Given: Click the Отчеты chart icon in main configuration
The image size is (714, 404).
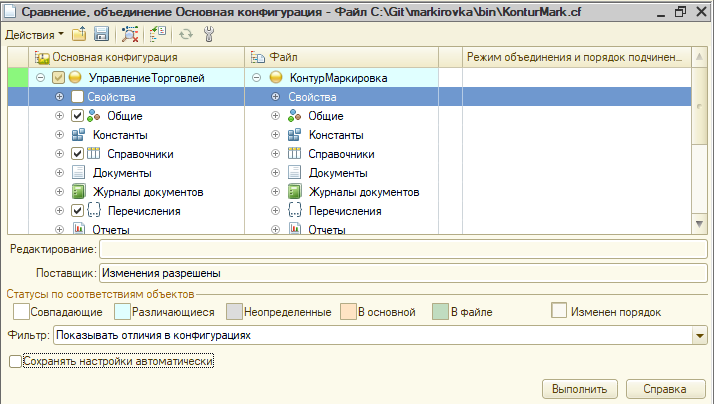Looking at the screenshot, I should pyautogui.click(x=79, y=228).
